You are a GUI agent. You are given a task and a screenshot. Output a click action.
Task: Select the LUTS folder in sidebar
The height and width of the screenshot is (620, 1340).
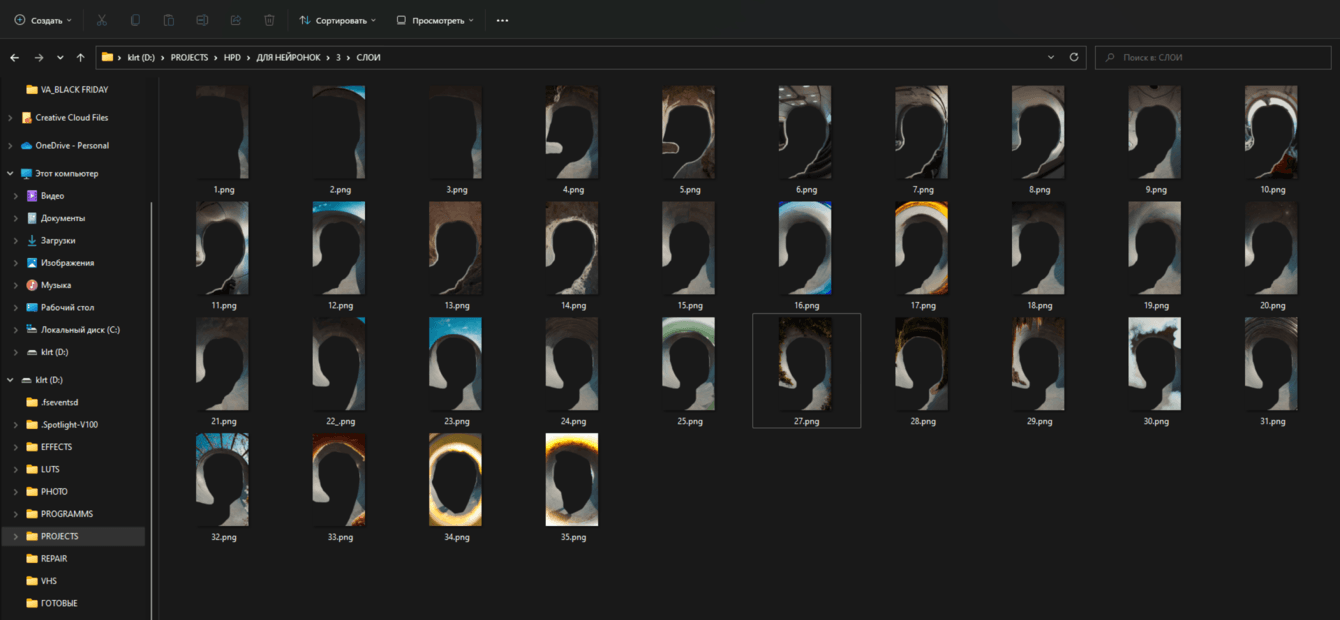(50, 469)
